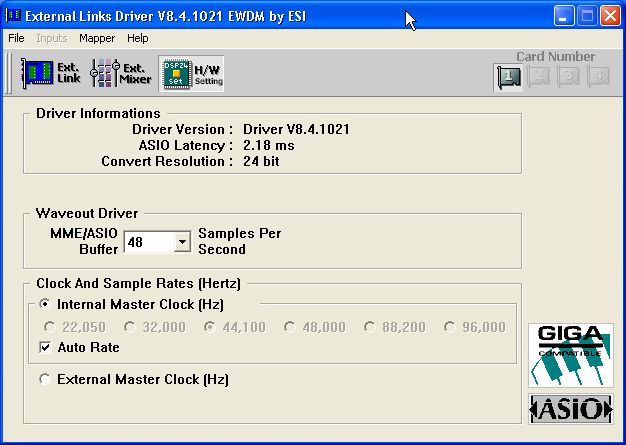This screenshot has height=445, width=626.
Task: Open the Inputs menu
Action: (x=52, y=38)
